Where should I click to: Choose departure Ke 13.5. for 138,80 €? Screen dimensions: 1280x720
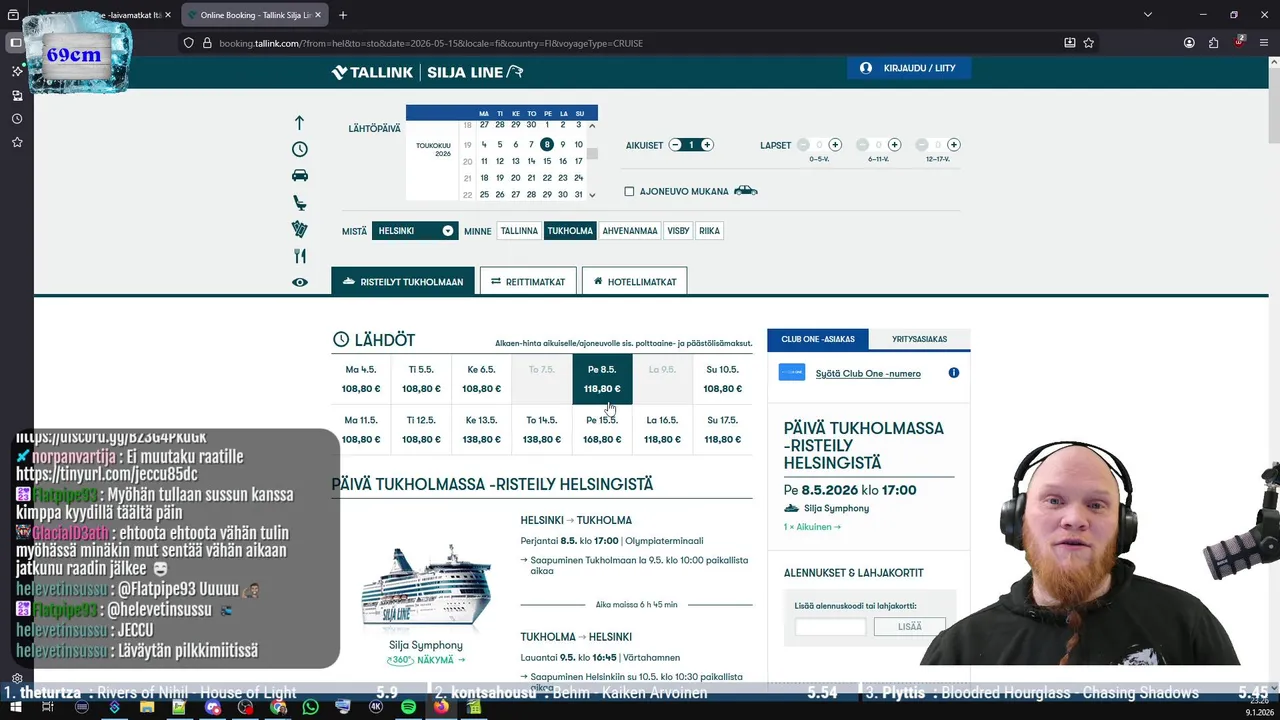(x=481, y=430)
